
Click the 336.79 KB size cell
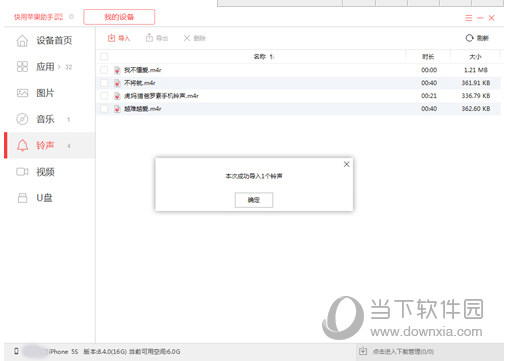pyautogui.click(x=476, y=96)
